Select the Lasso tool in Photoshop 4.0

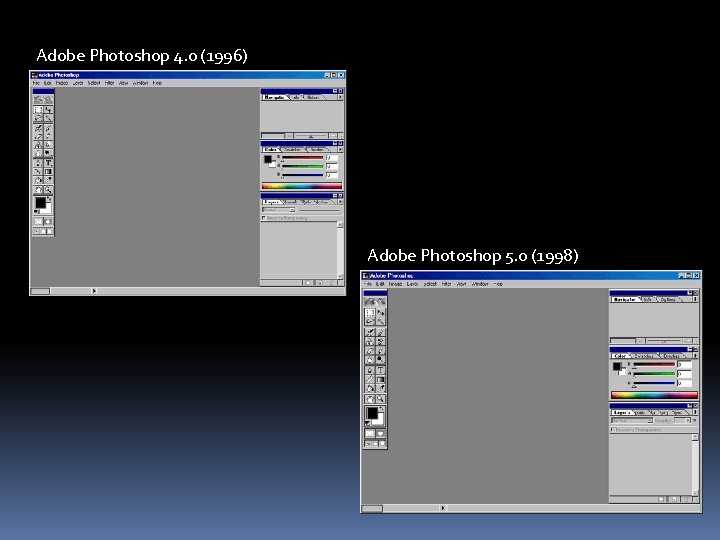tap(39, 118)
